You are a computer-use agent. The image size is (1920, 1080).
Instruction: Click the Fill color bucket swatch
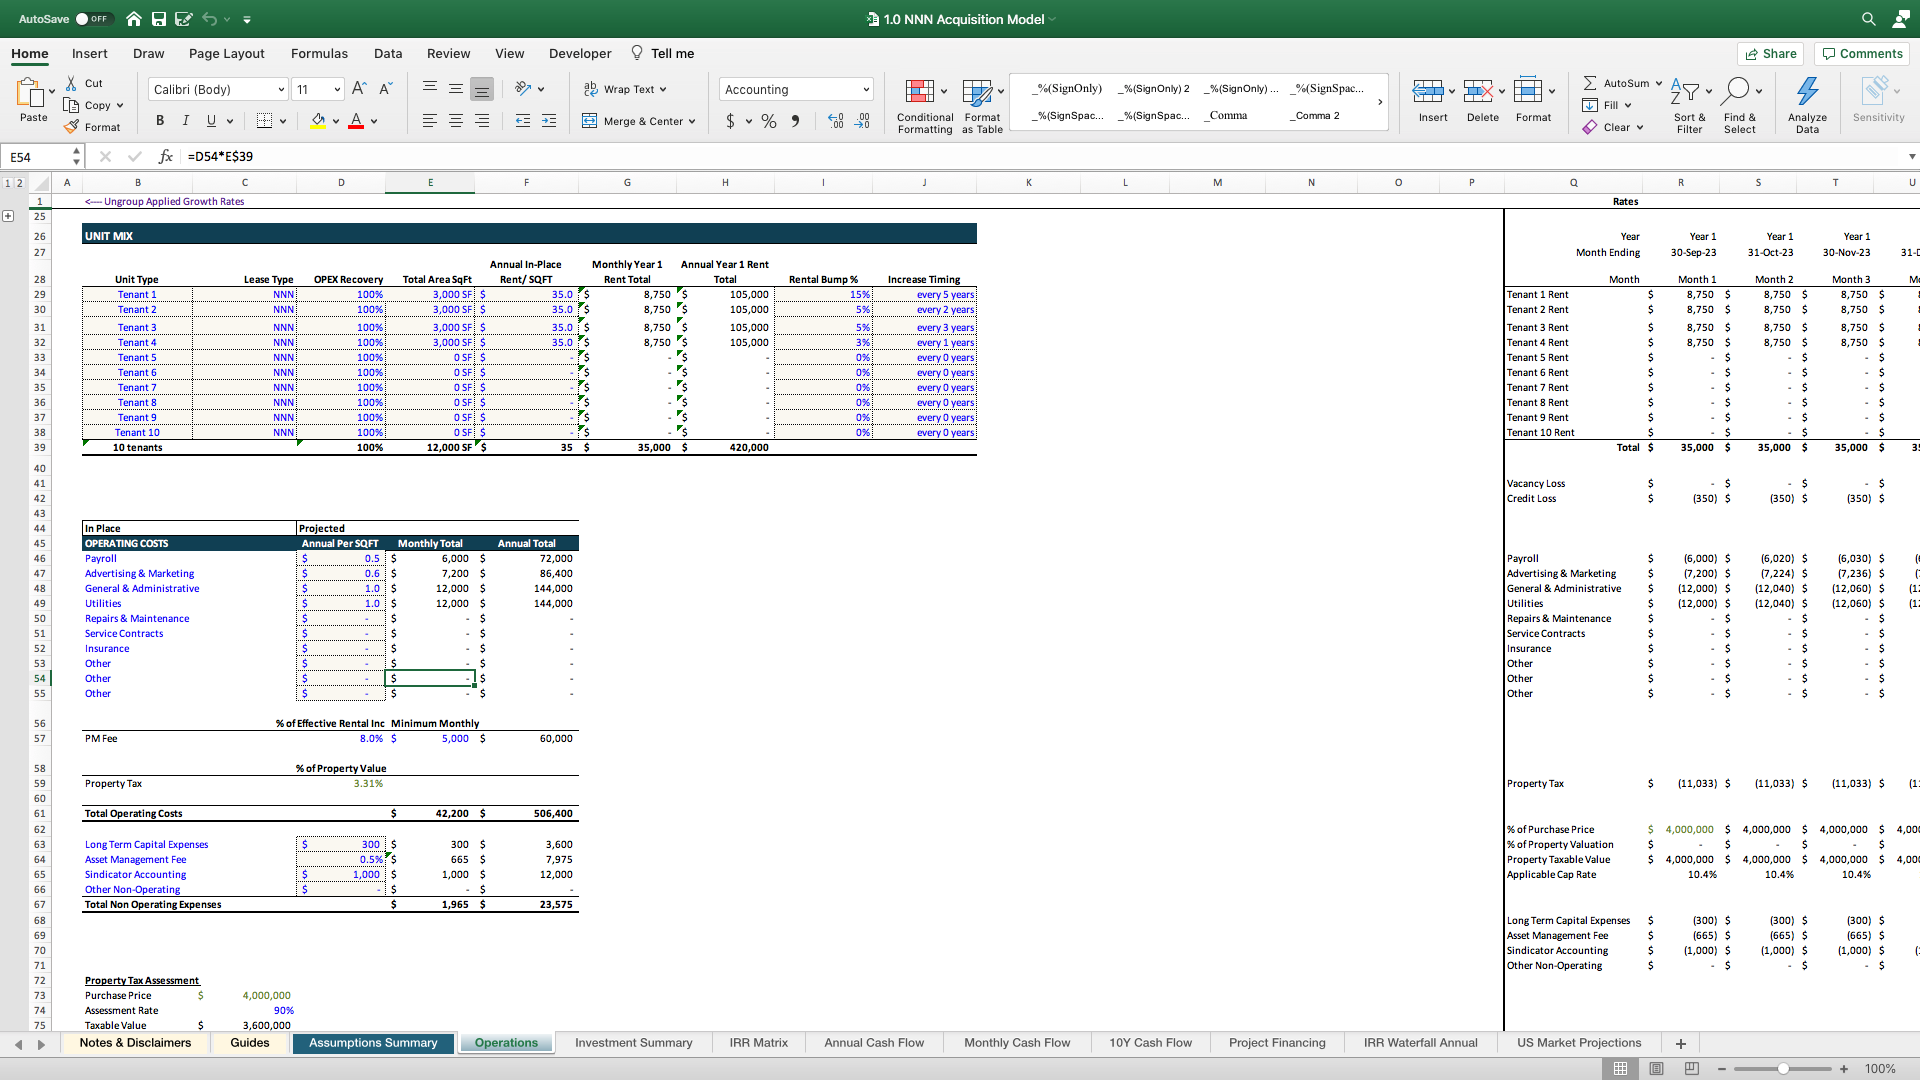318,121
